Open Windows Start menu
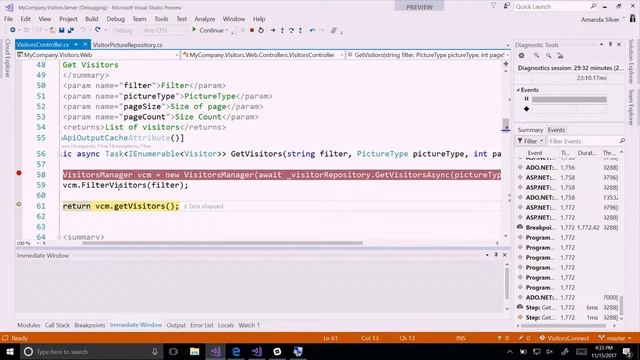 tap(10, 351)
